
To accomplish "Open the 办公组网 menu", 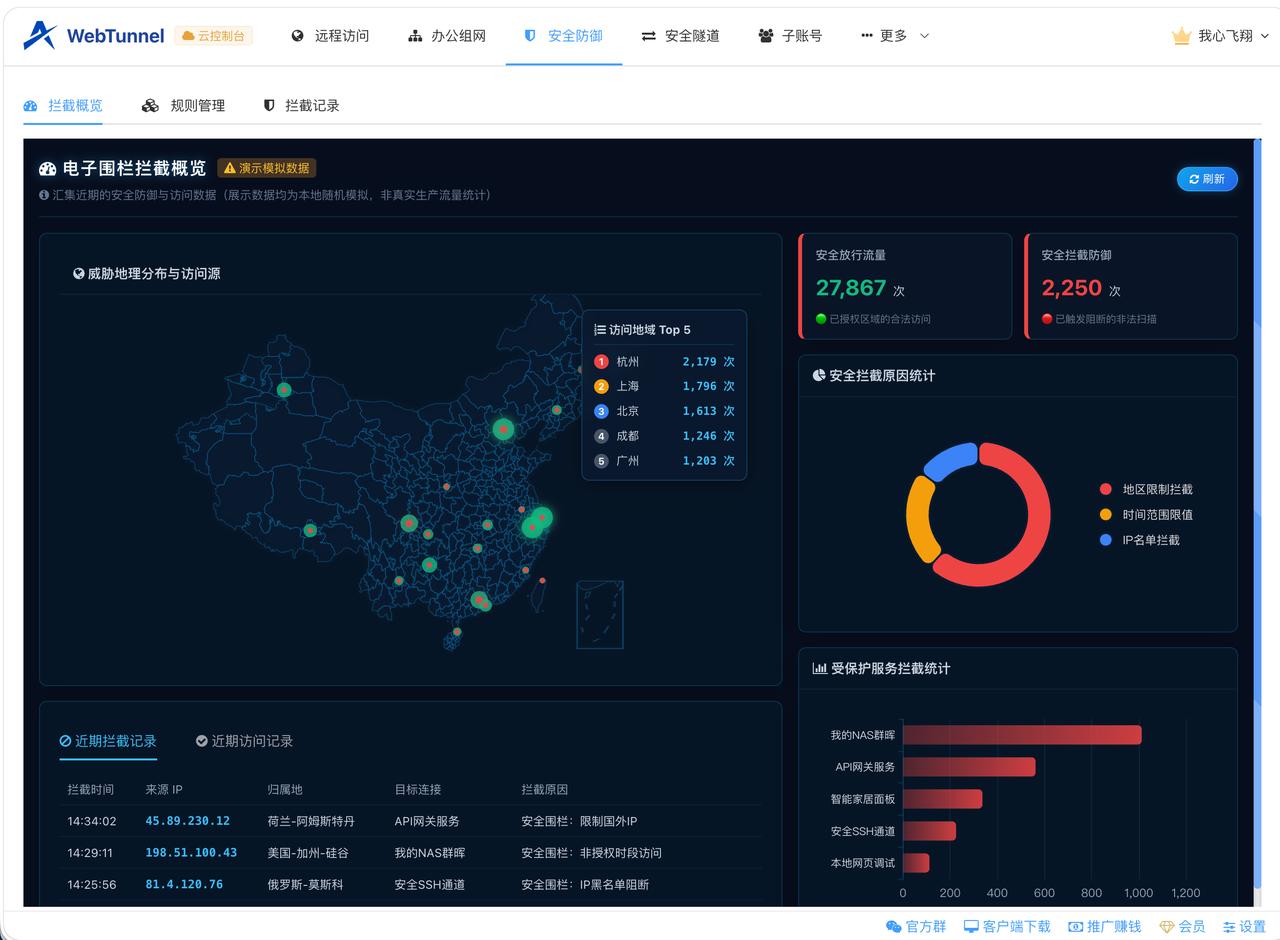I will [x=447, y=36].
